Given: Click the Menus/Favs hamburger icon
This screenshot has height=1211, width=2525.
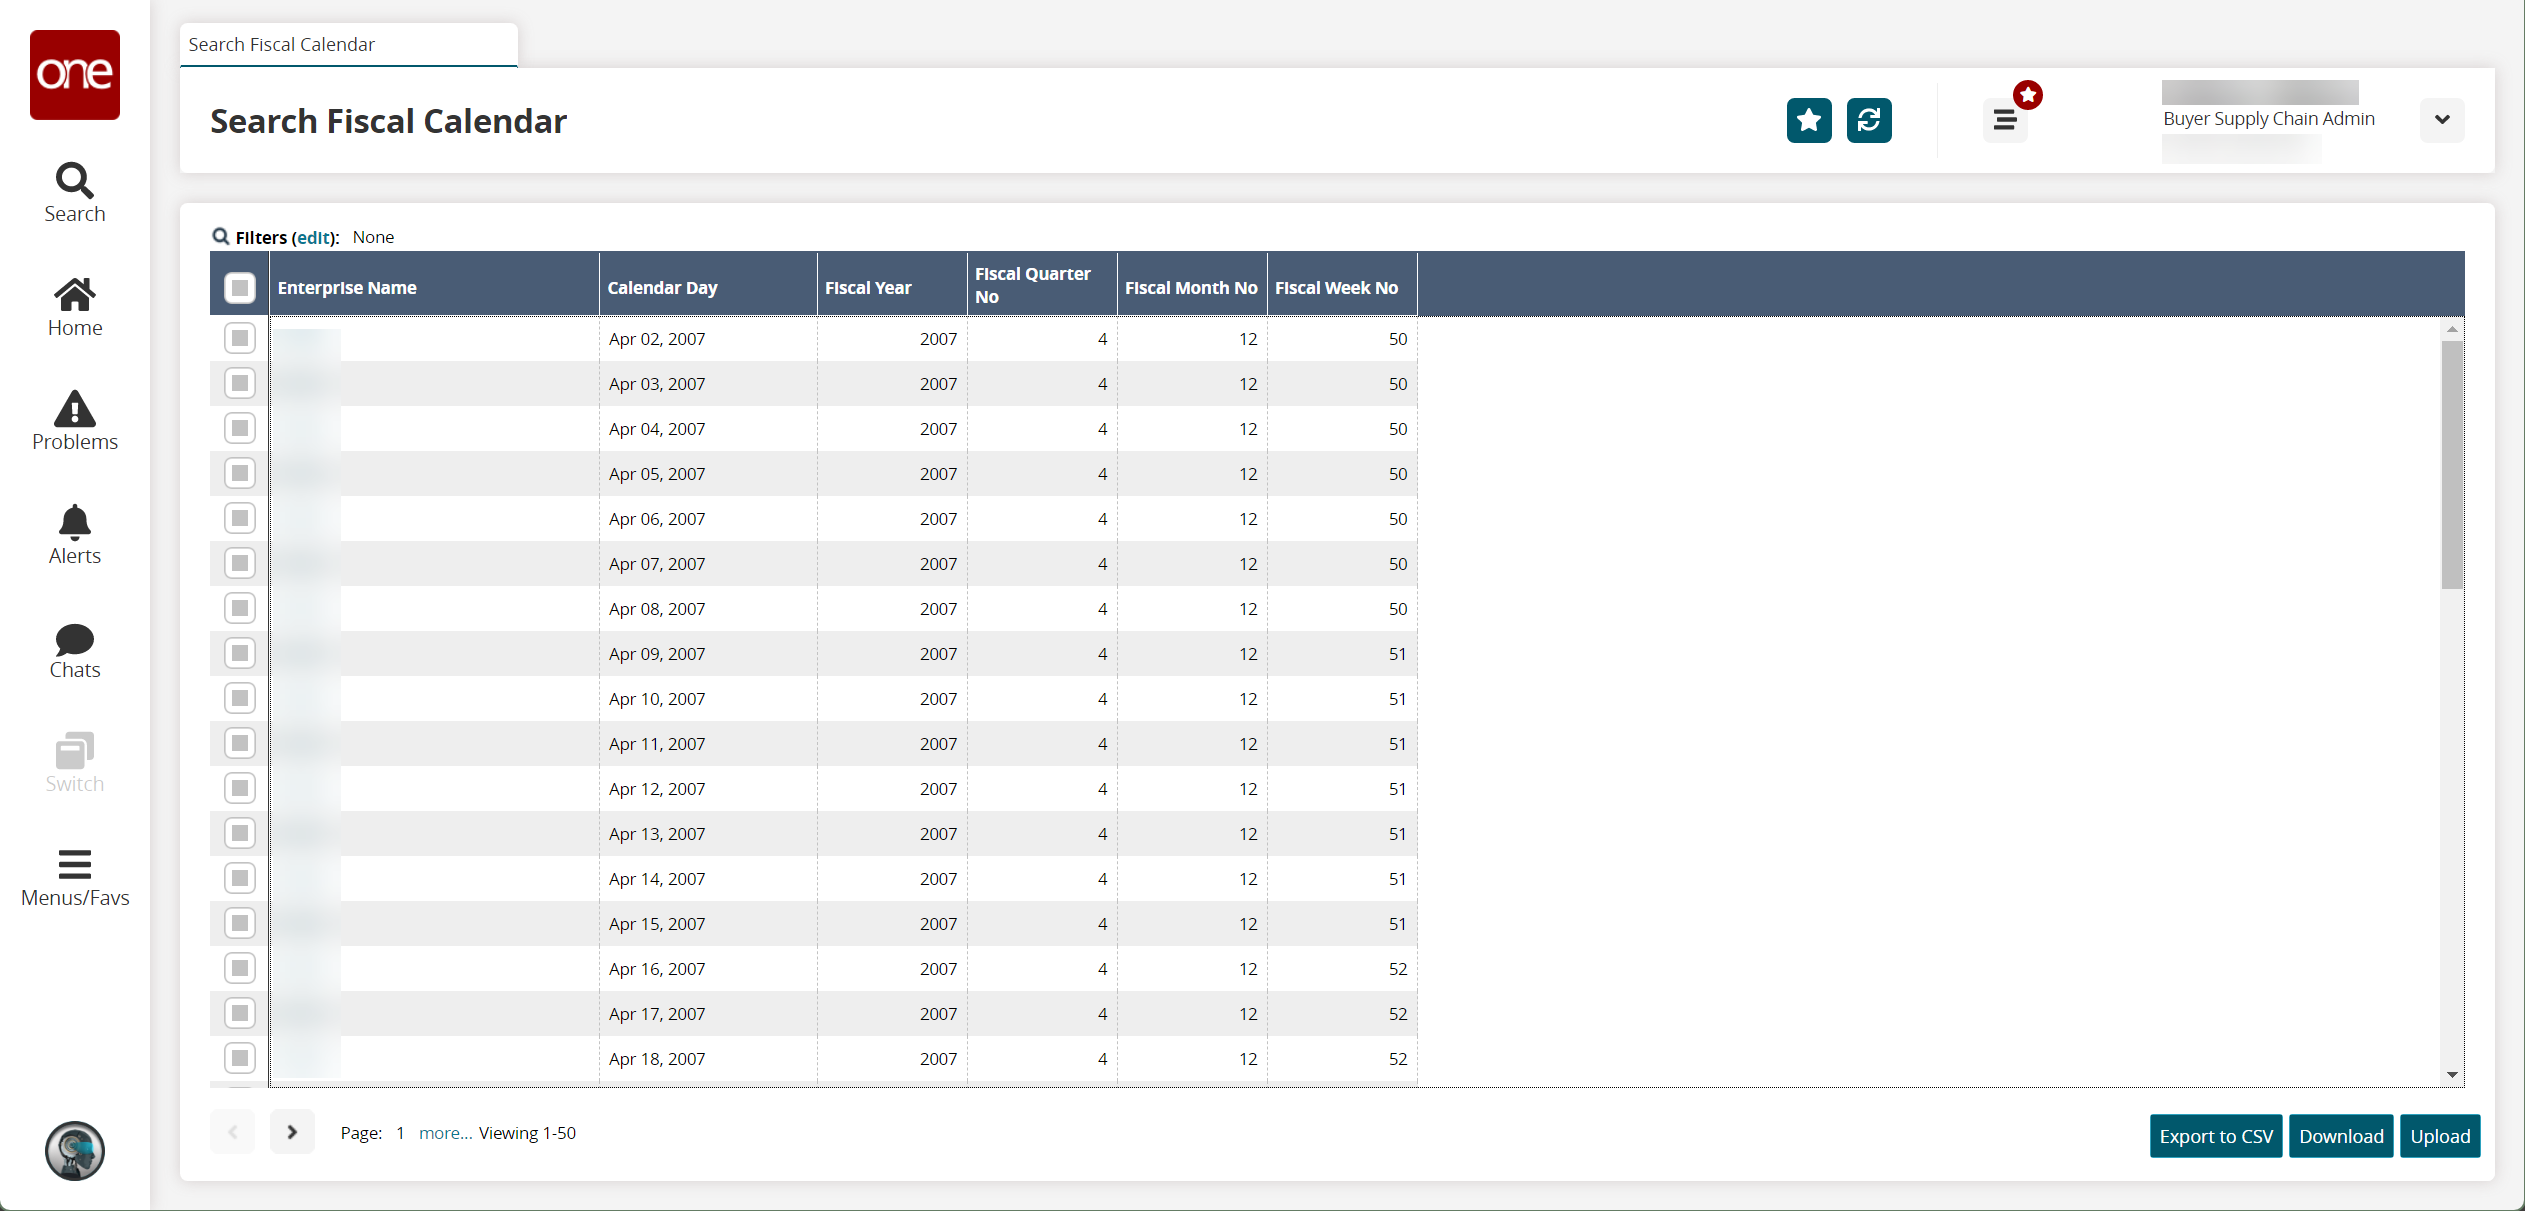Looking at the screenshot, I should (x=76, y=865).
